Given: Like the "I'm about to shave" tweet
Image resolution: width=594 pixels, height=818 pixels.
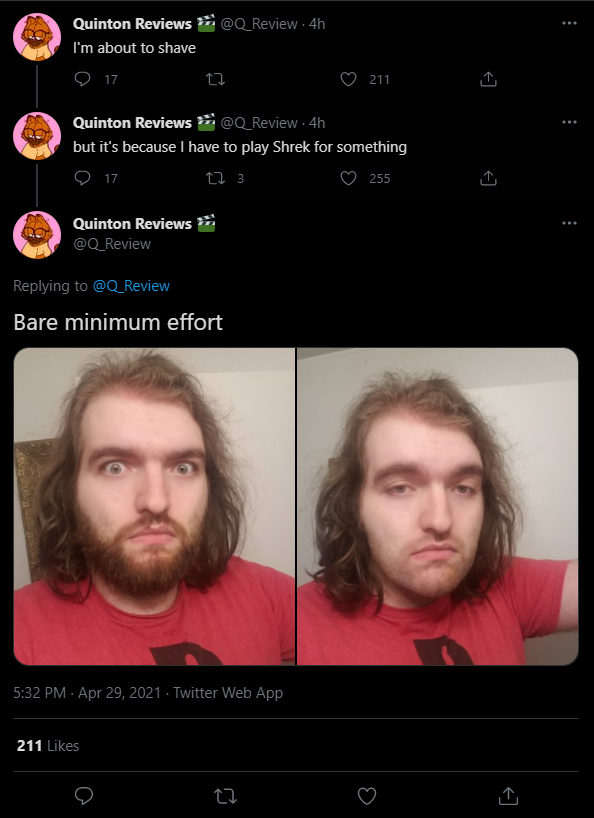Looking at the screenshot, I should [348, 79].
